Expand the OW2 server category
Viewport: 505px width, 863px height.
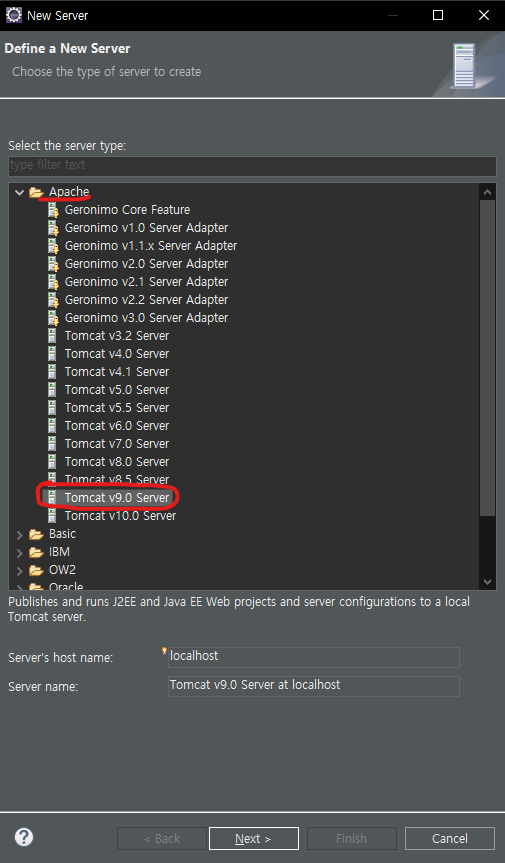(x=19, y=570)
